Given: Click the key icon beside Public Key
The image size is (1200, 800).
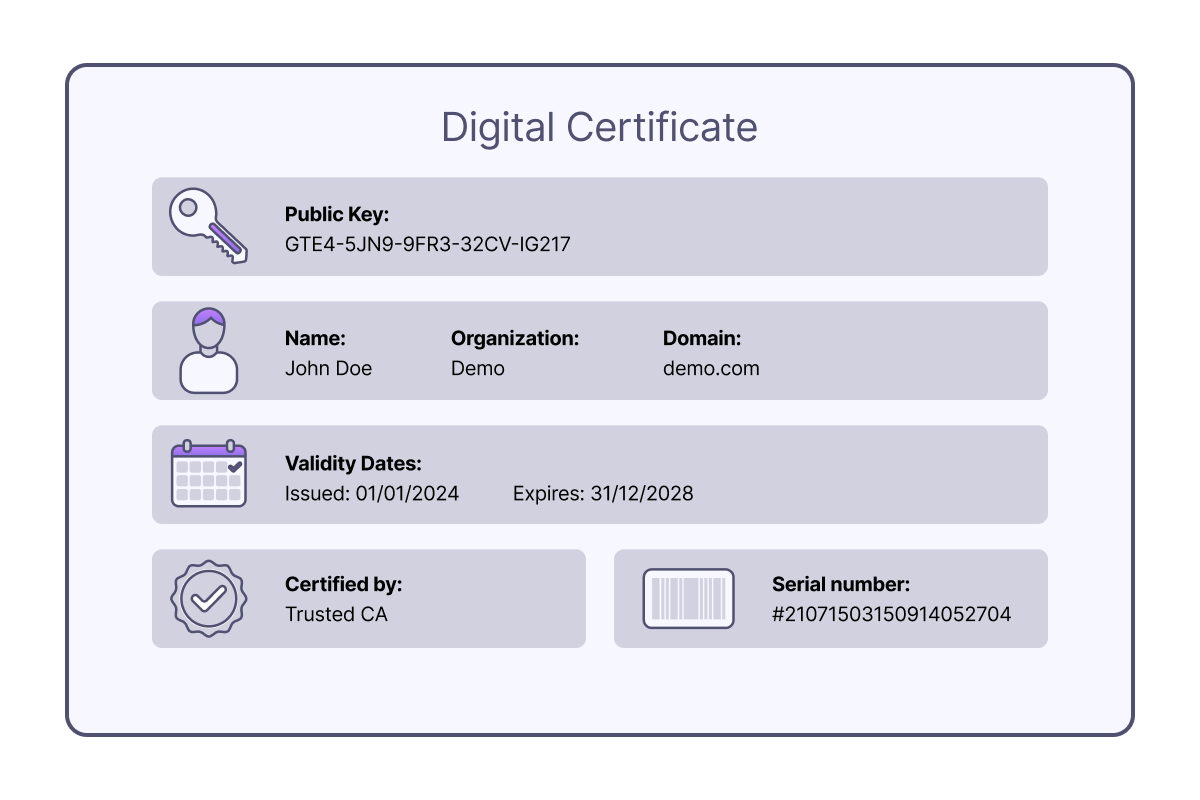Looking at the screenshot, I should pyautogui.click(x=208, y=226).
